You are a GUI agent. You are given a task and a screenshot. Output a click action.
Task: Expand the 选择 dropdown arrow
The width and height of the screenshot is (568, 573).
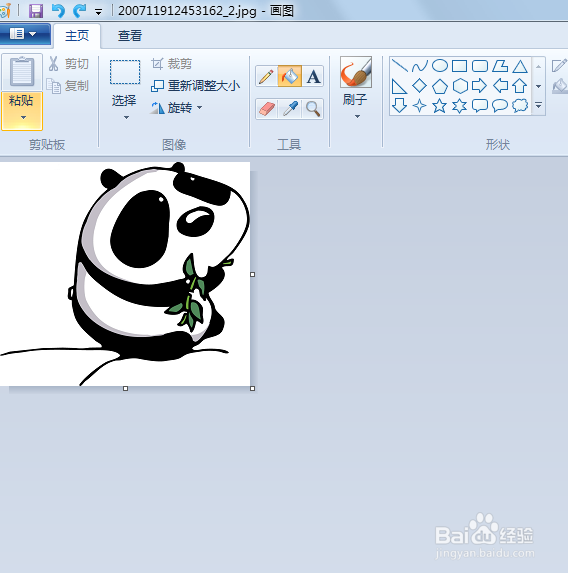point(126,118)
